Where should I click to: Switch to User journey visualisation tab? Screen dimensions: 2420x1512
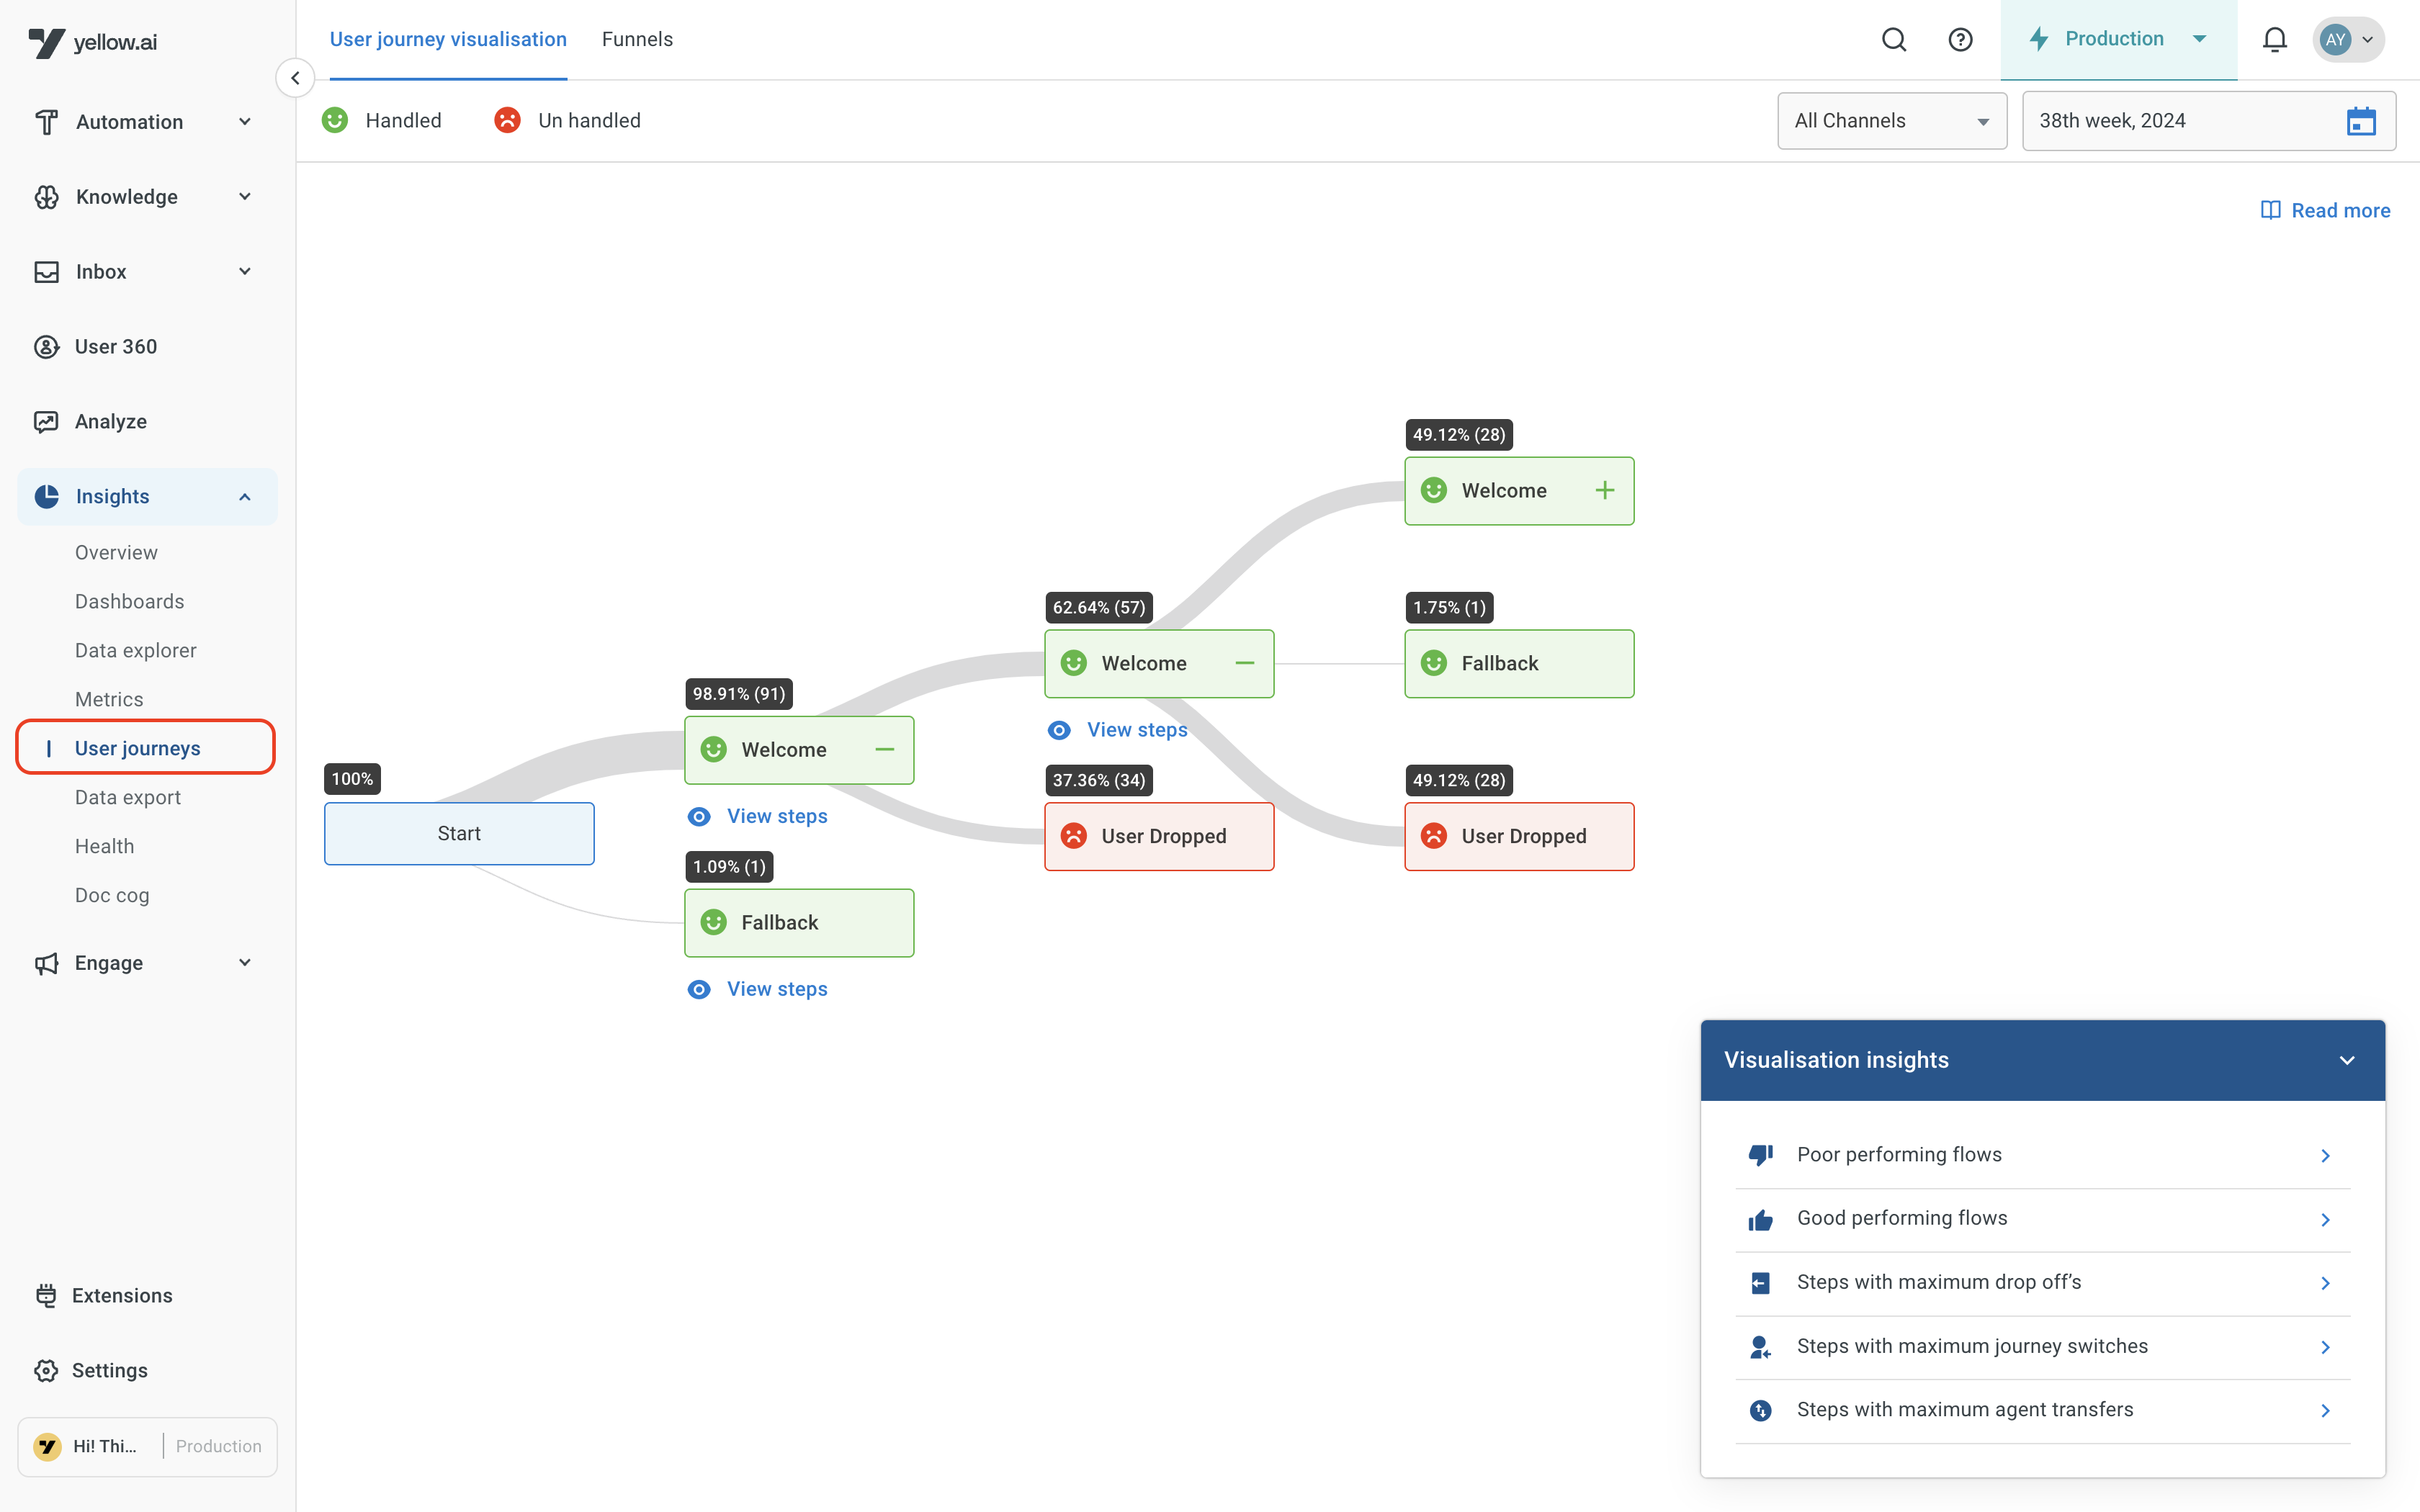point(448,40)
